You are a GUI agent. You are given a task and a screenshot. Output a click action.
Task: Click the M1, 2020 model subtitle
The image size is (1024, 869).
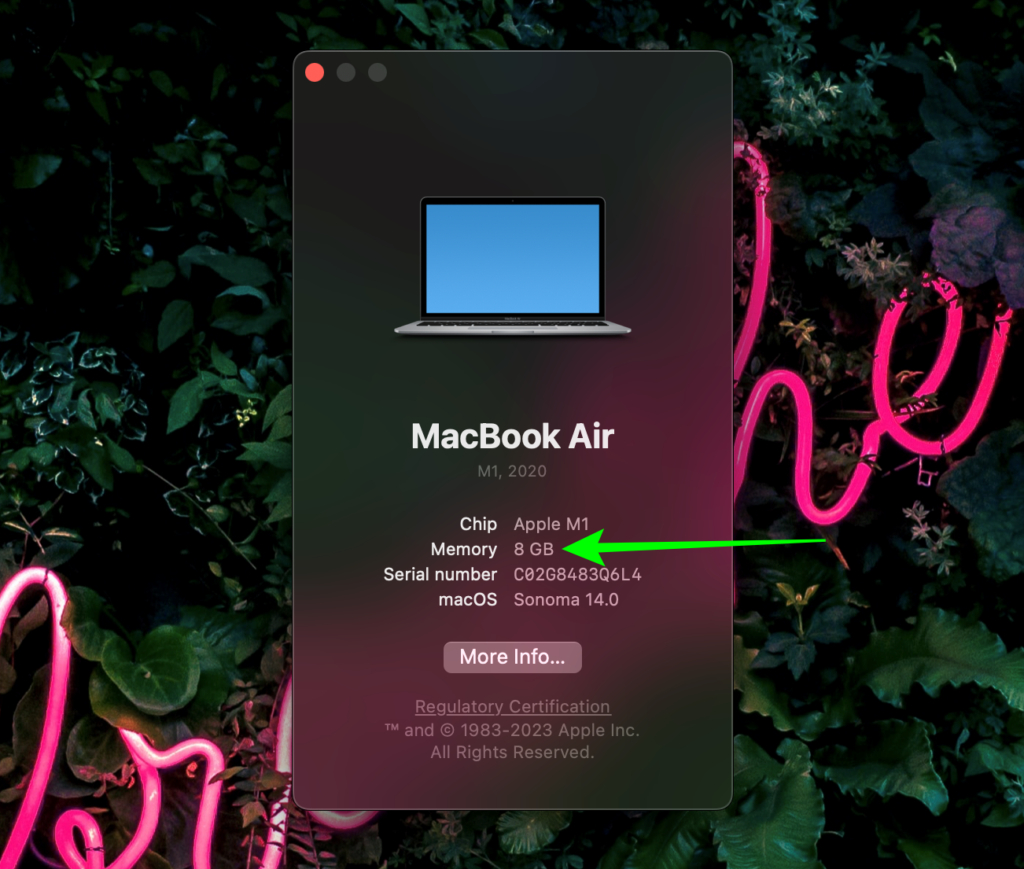coord(512,471)
